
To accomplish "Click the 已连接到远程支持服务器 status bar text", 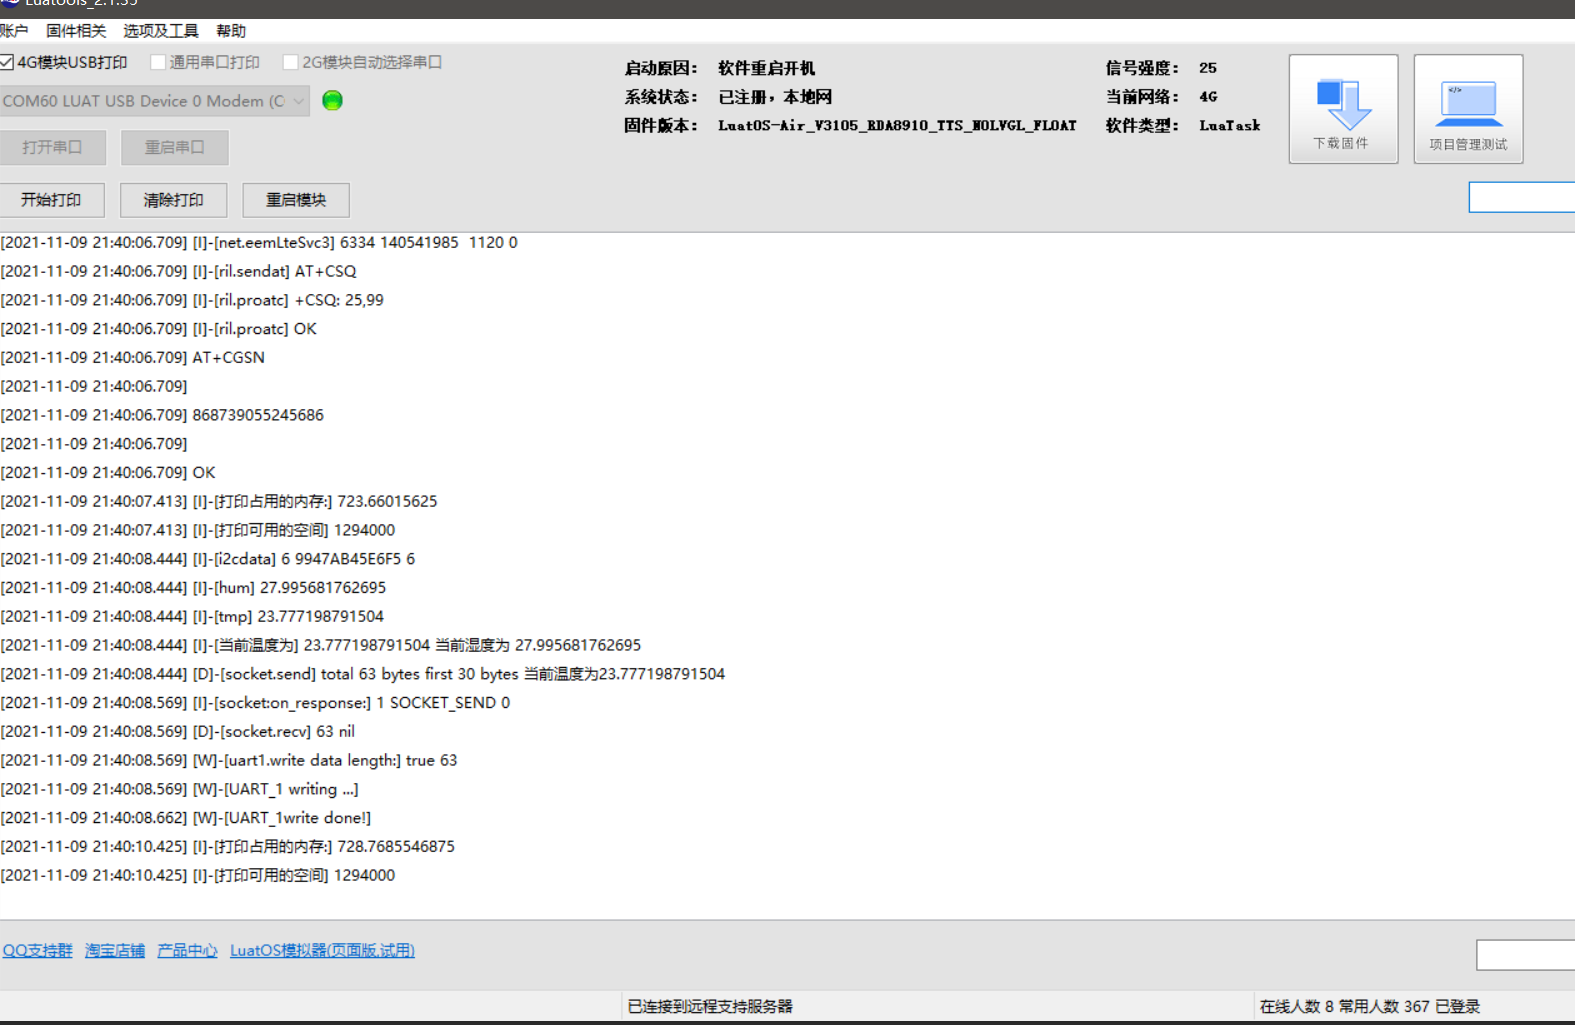I will point(710,1006).
